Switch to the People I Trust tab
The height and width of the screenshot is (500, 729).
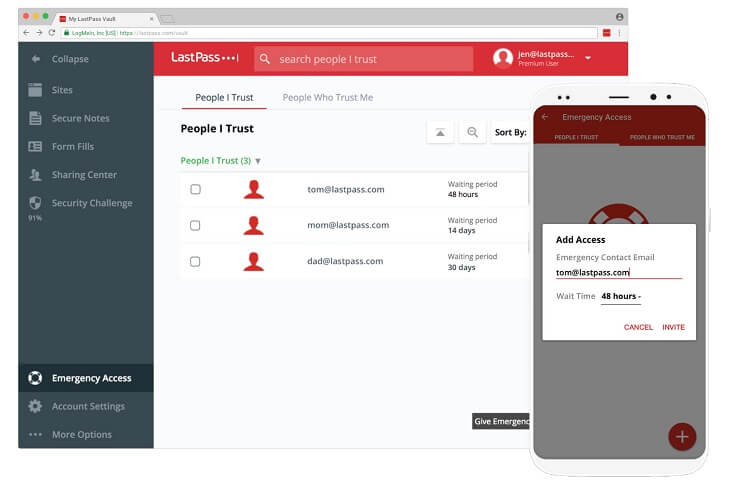[224, 98]
